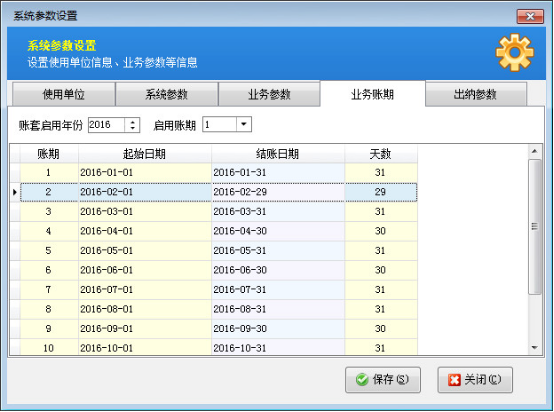The height and width of the screenshot is (412, 554).
Task: Decrease the 账套启用年份 year value
Action: [132, 128]
